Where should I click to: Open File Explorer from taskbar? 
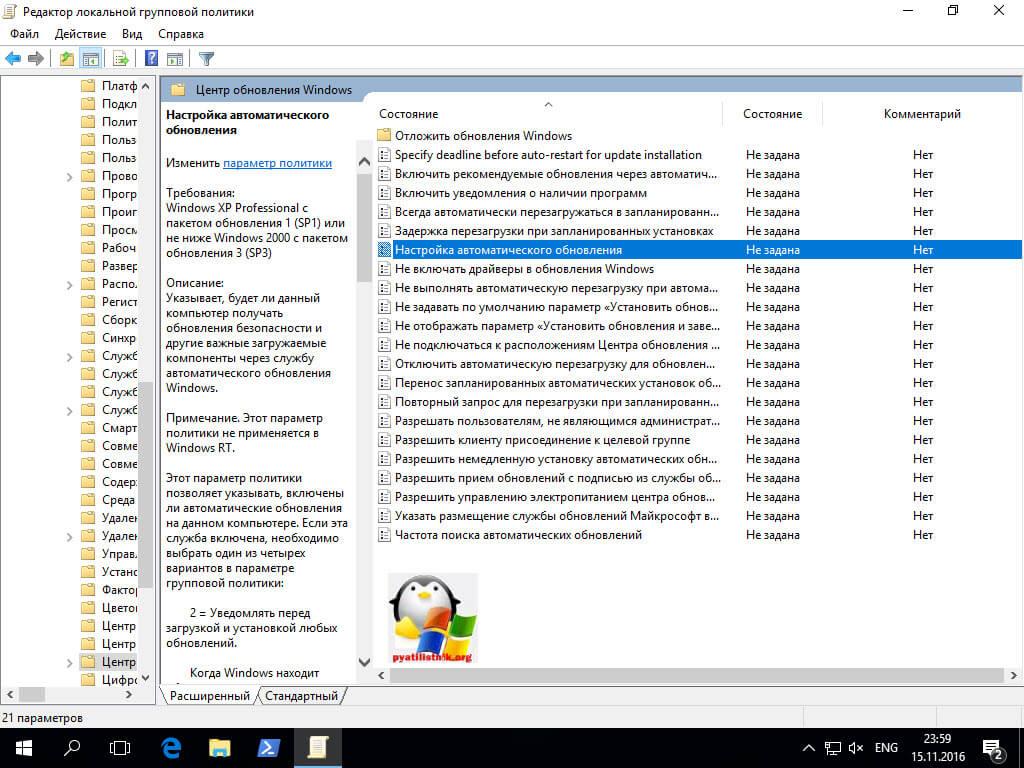pyautogui.click(x=219, y=748)
